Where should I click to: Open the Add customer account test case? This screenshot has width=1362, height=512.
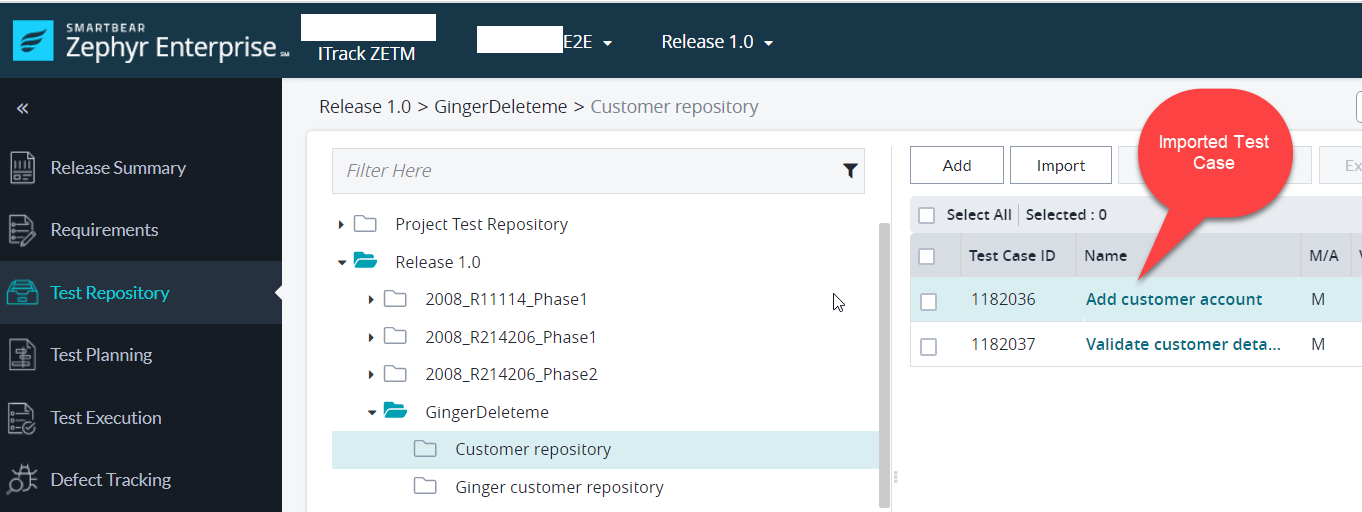(x=1173, y=300)
